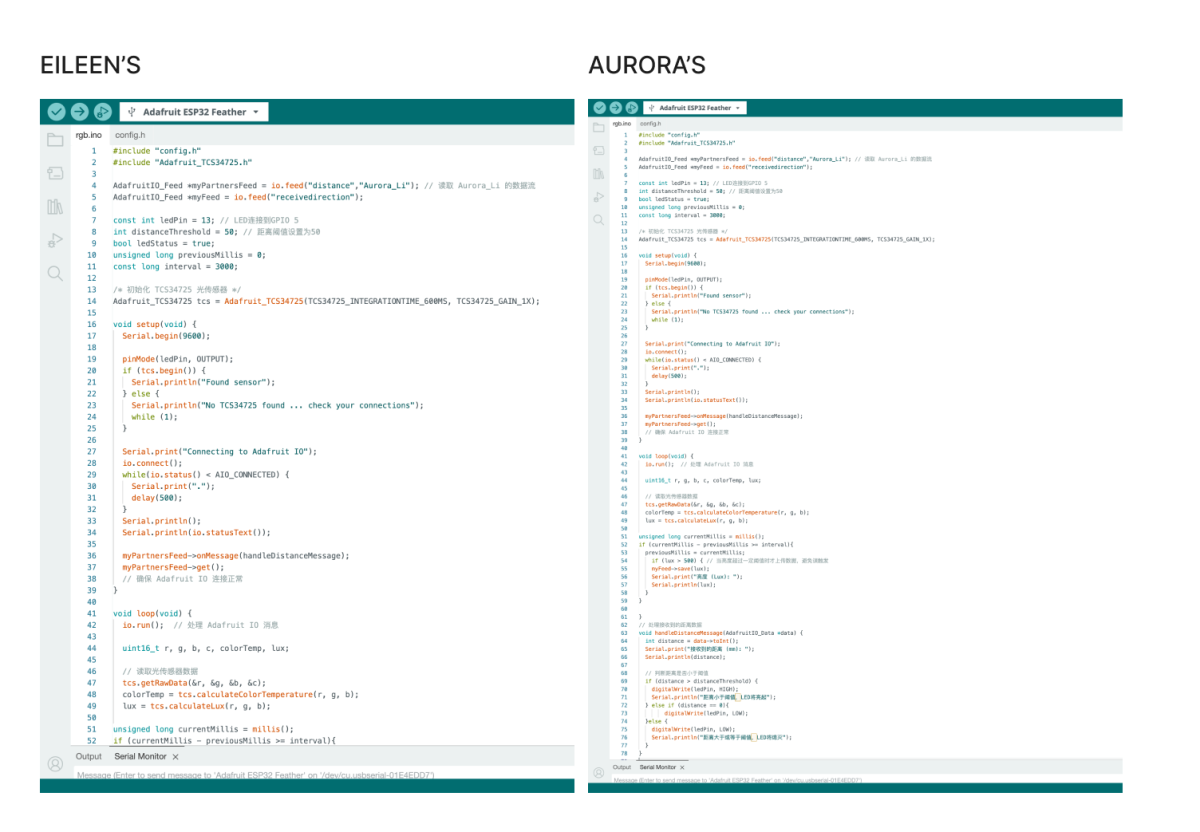This screenshot has width=1200, height=832.
Task: Expand the Adafruit ESP32 Feather board dropdown in Eileen's IDE
Action: coord(194,112)
